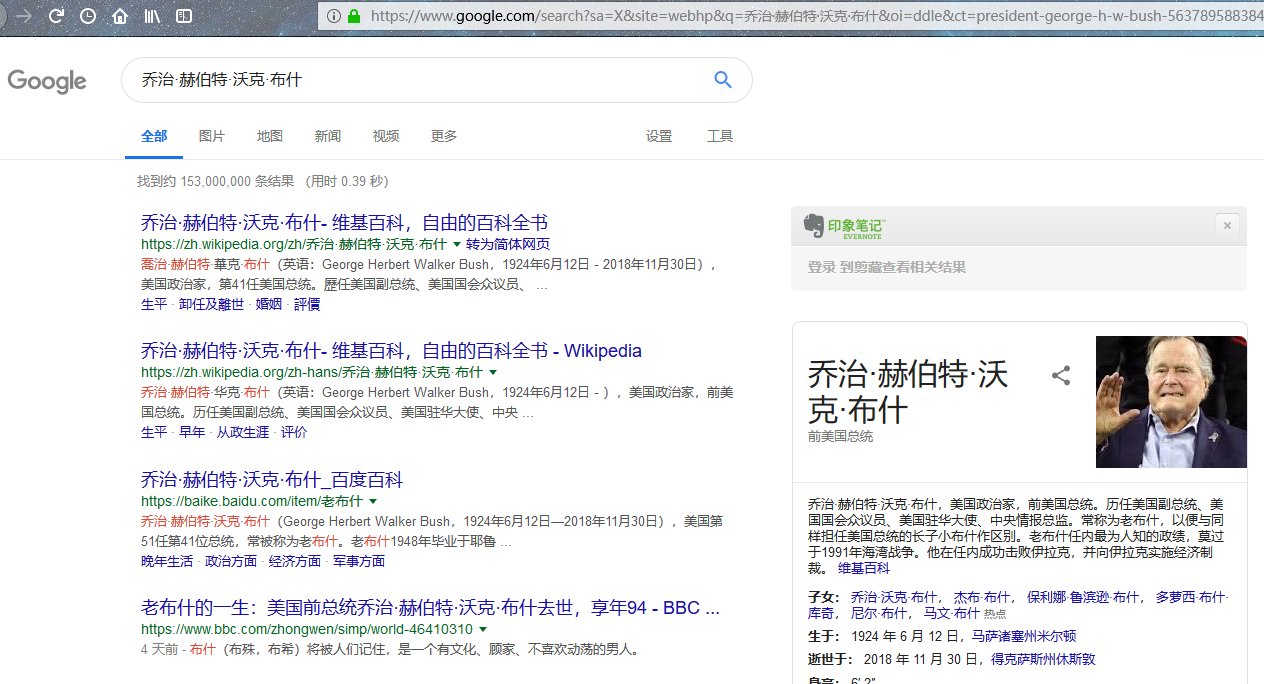This screenshot has height=684, width=1264.
Task: Open the 晚年生活 sitelink
Action: point(167,561)
